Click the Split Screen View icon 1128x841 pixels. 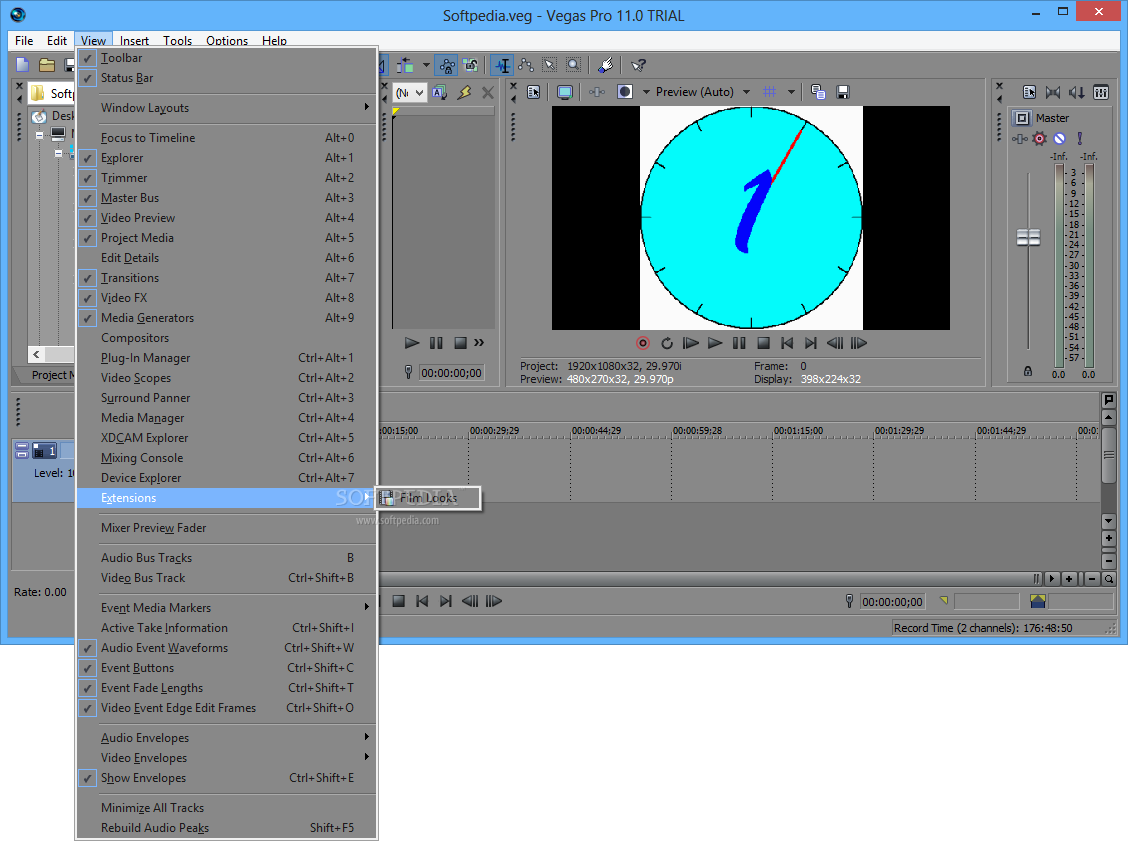pyautogui.click(x=625, y=92)
